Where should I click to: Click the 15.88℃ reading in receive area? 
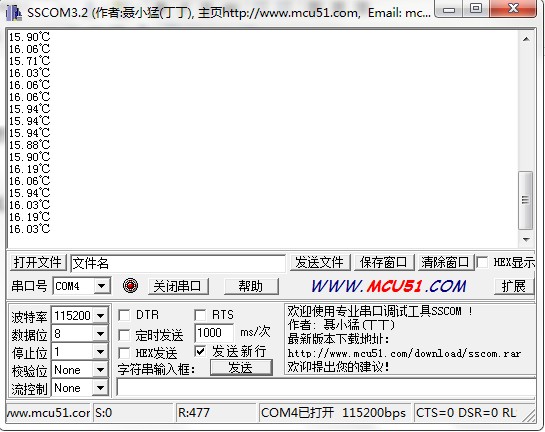30,145
